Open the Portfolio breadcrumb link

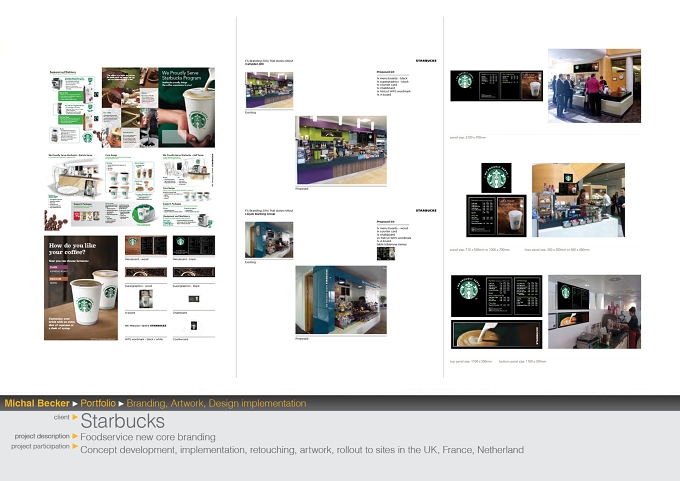[98, 403]
